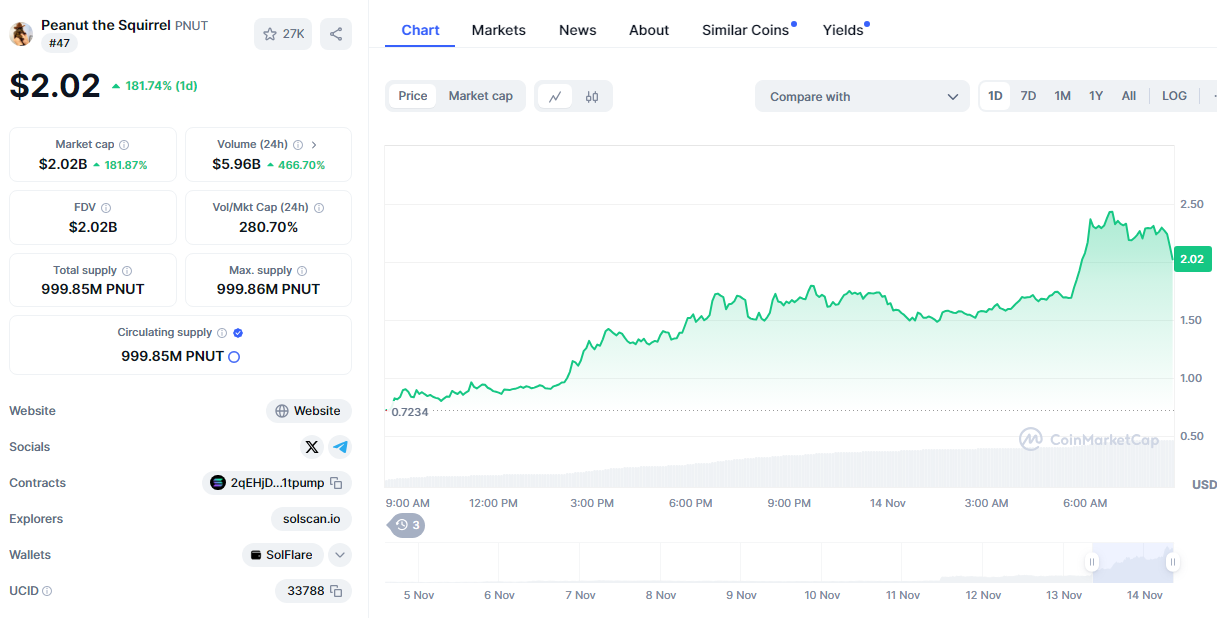Image resolution: width=1217 pixels, height=618 pixels.
Task: Select the 1D time range
Action: [995, 96]
